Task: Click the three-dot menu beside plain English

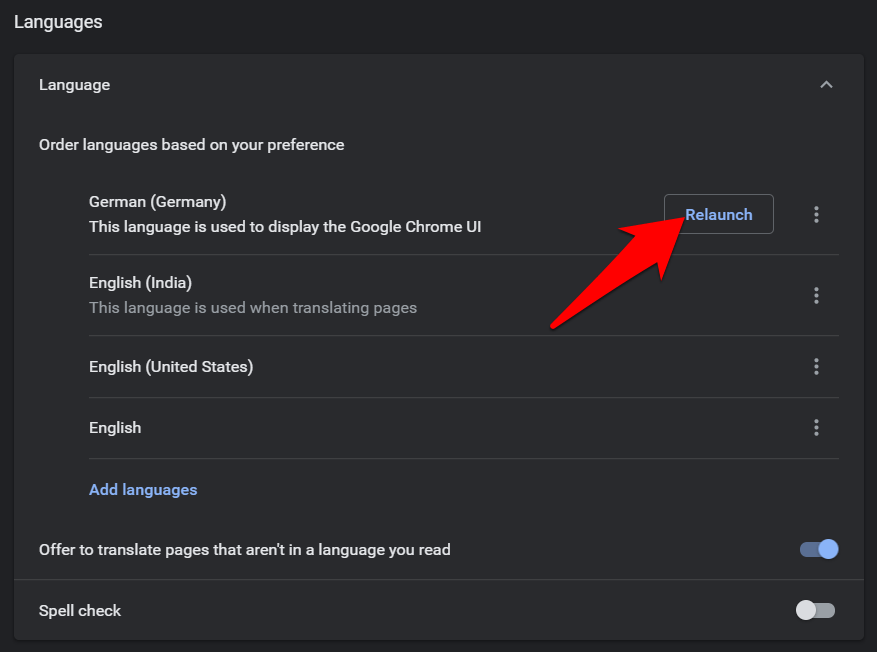Action: pyautogui.click(x=816, y=428)
